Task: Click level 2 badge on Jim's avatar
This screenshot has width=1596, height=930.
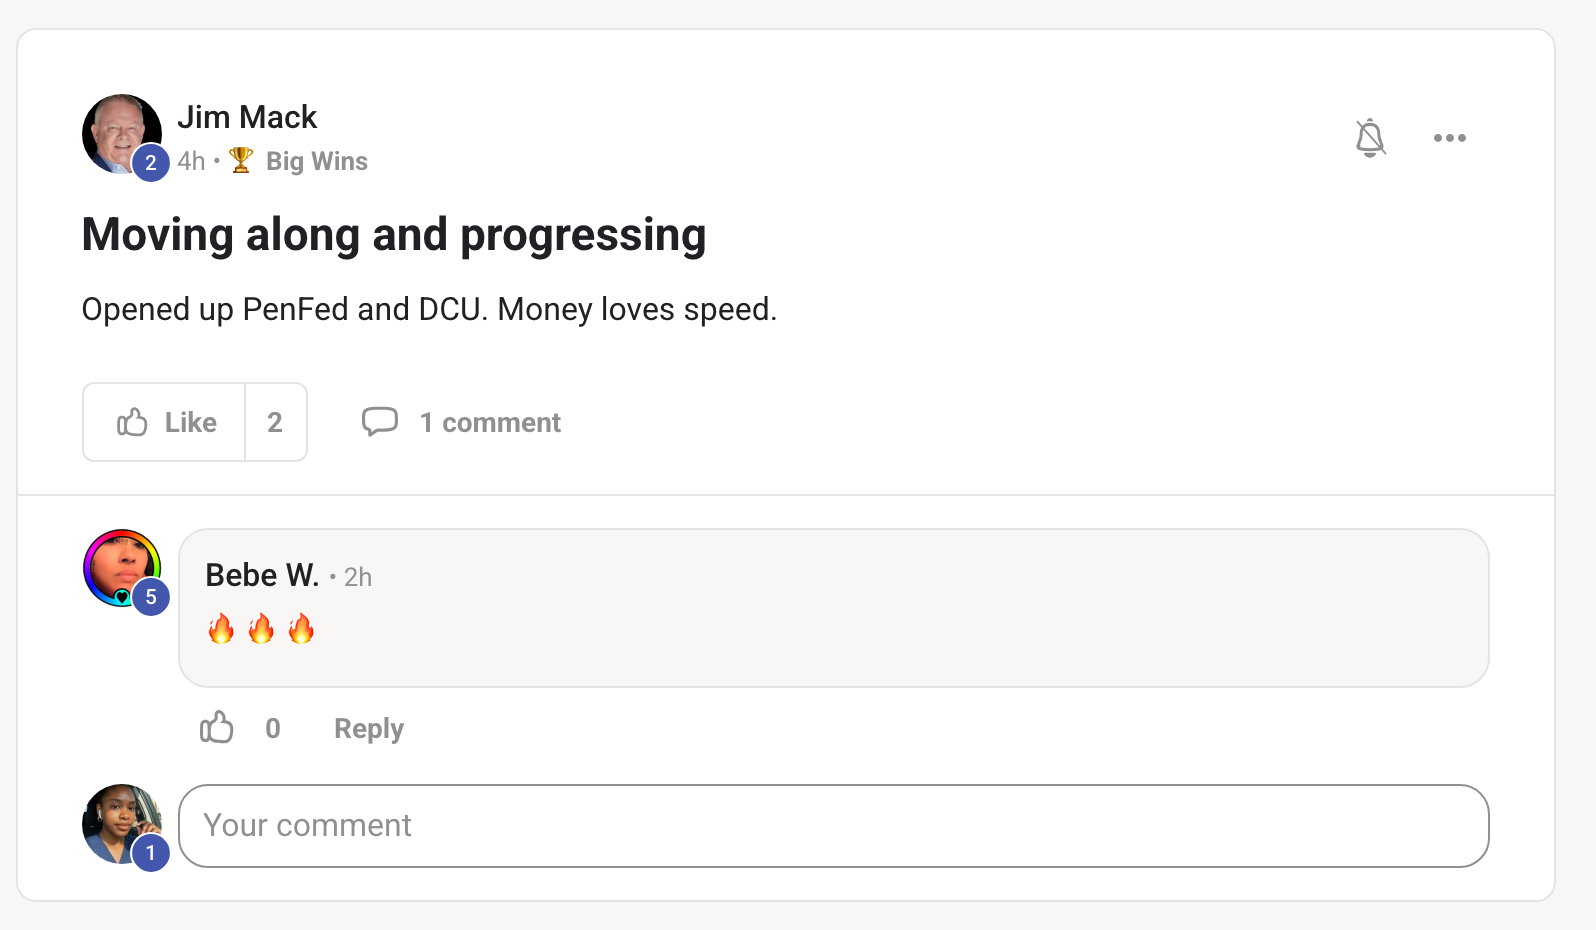Action: (x=151, y=162)
